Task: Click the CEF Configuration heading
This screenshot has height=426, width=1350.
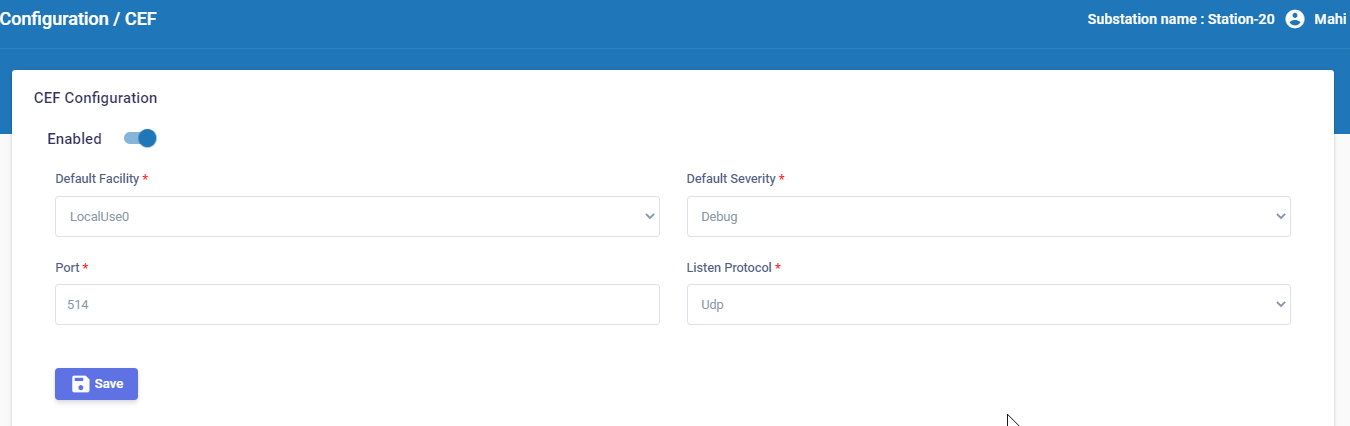Action: [x=95, y=98]
